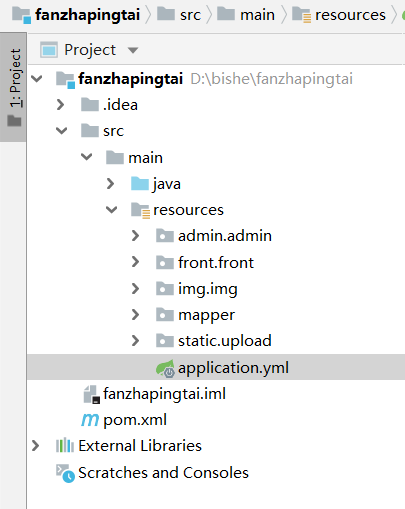Viewport: 405px width, 509px height.
Task: Click the Project view window icon
Action: click(x=49, y=50)
